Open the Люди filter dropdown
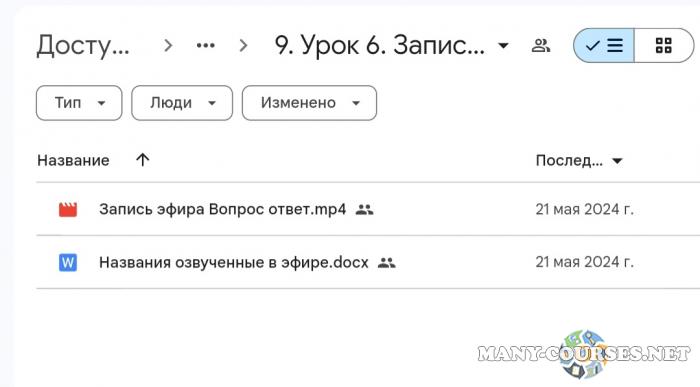Viewport: 700px width, 387px height. tap(182, 103)
